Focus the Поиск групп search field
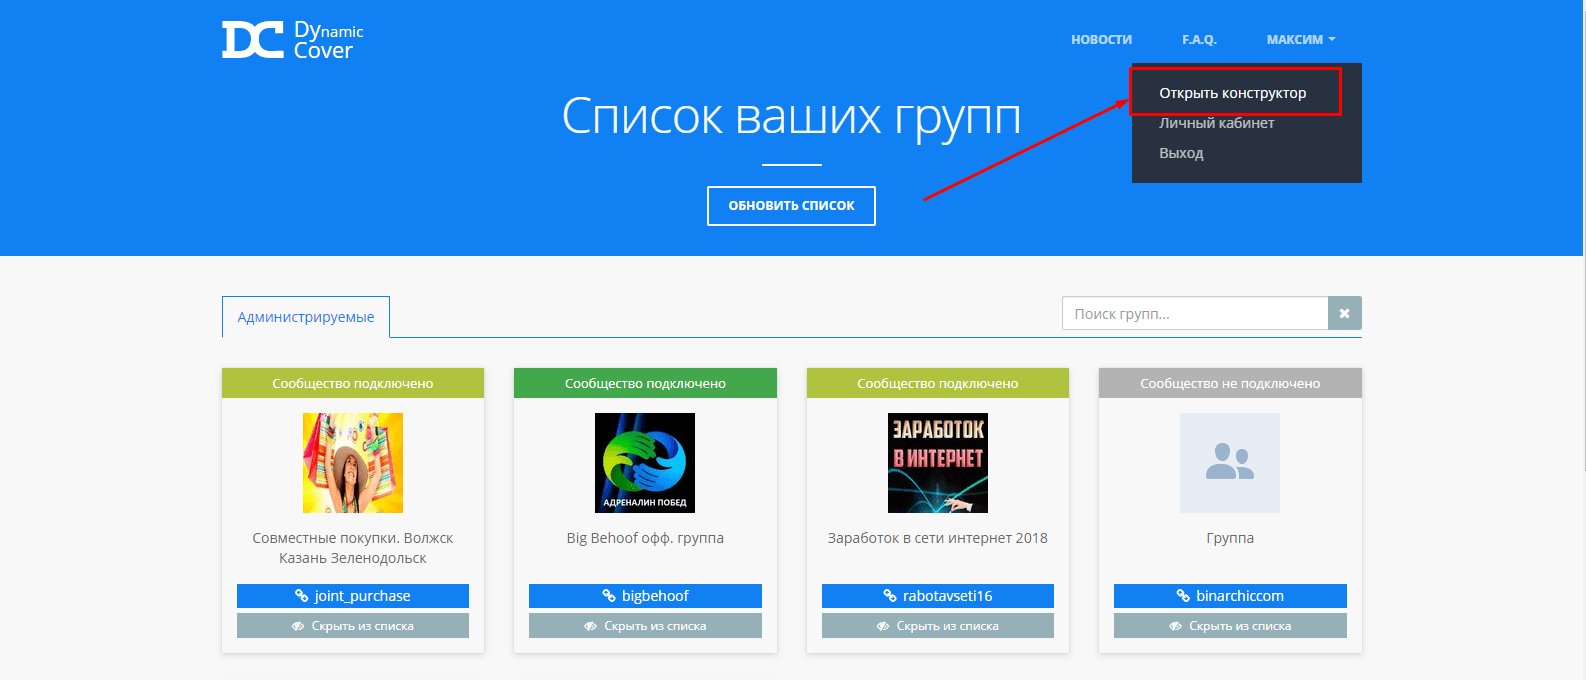Image resolution: width=1586 pixels, height=680 pixels. (1194, 314)
